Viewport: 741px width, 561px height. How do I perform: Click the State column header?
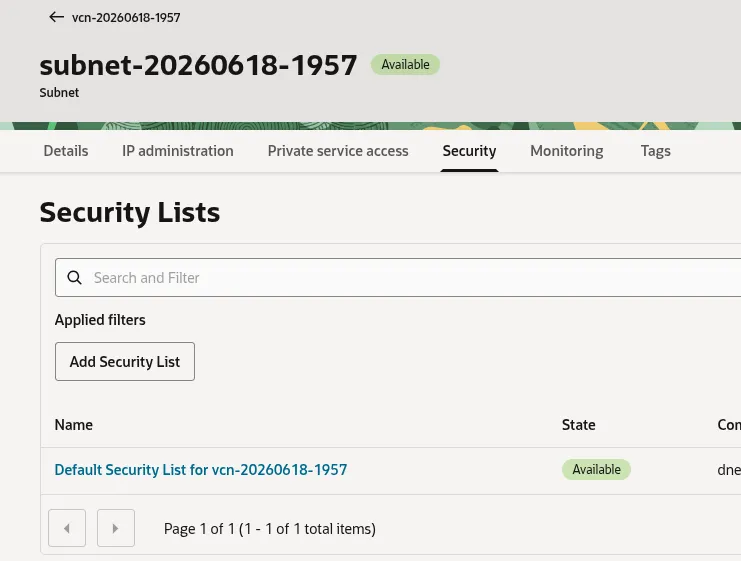[x=578, y=424]
